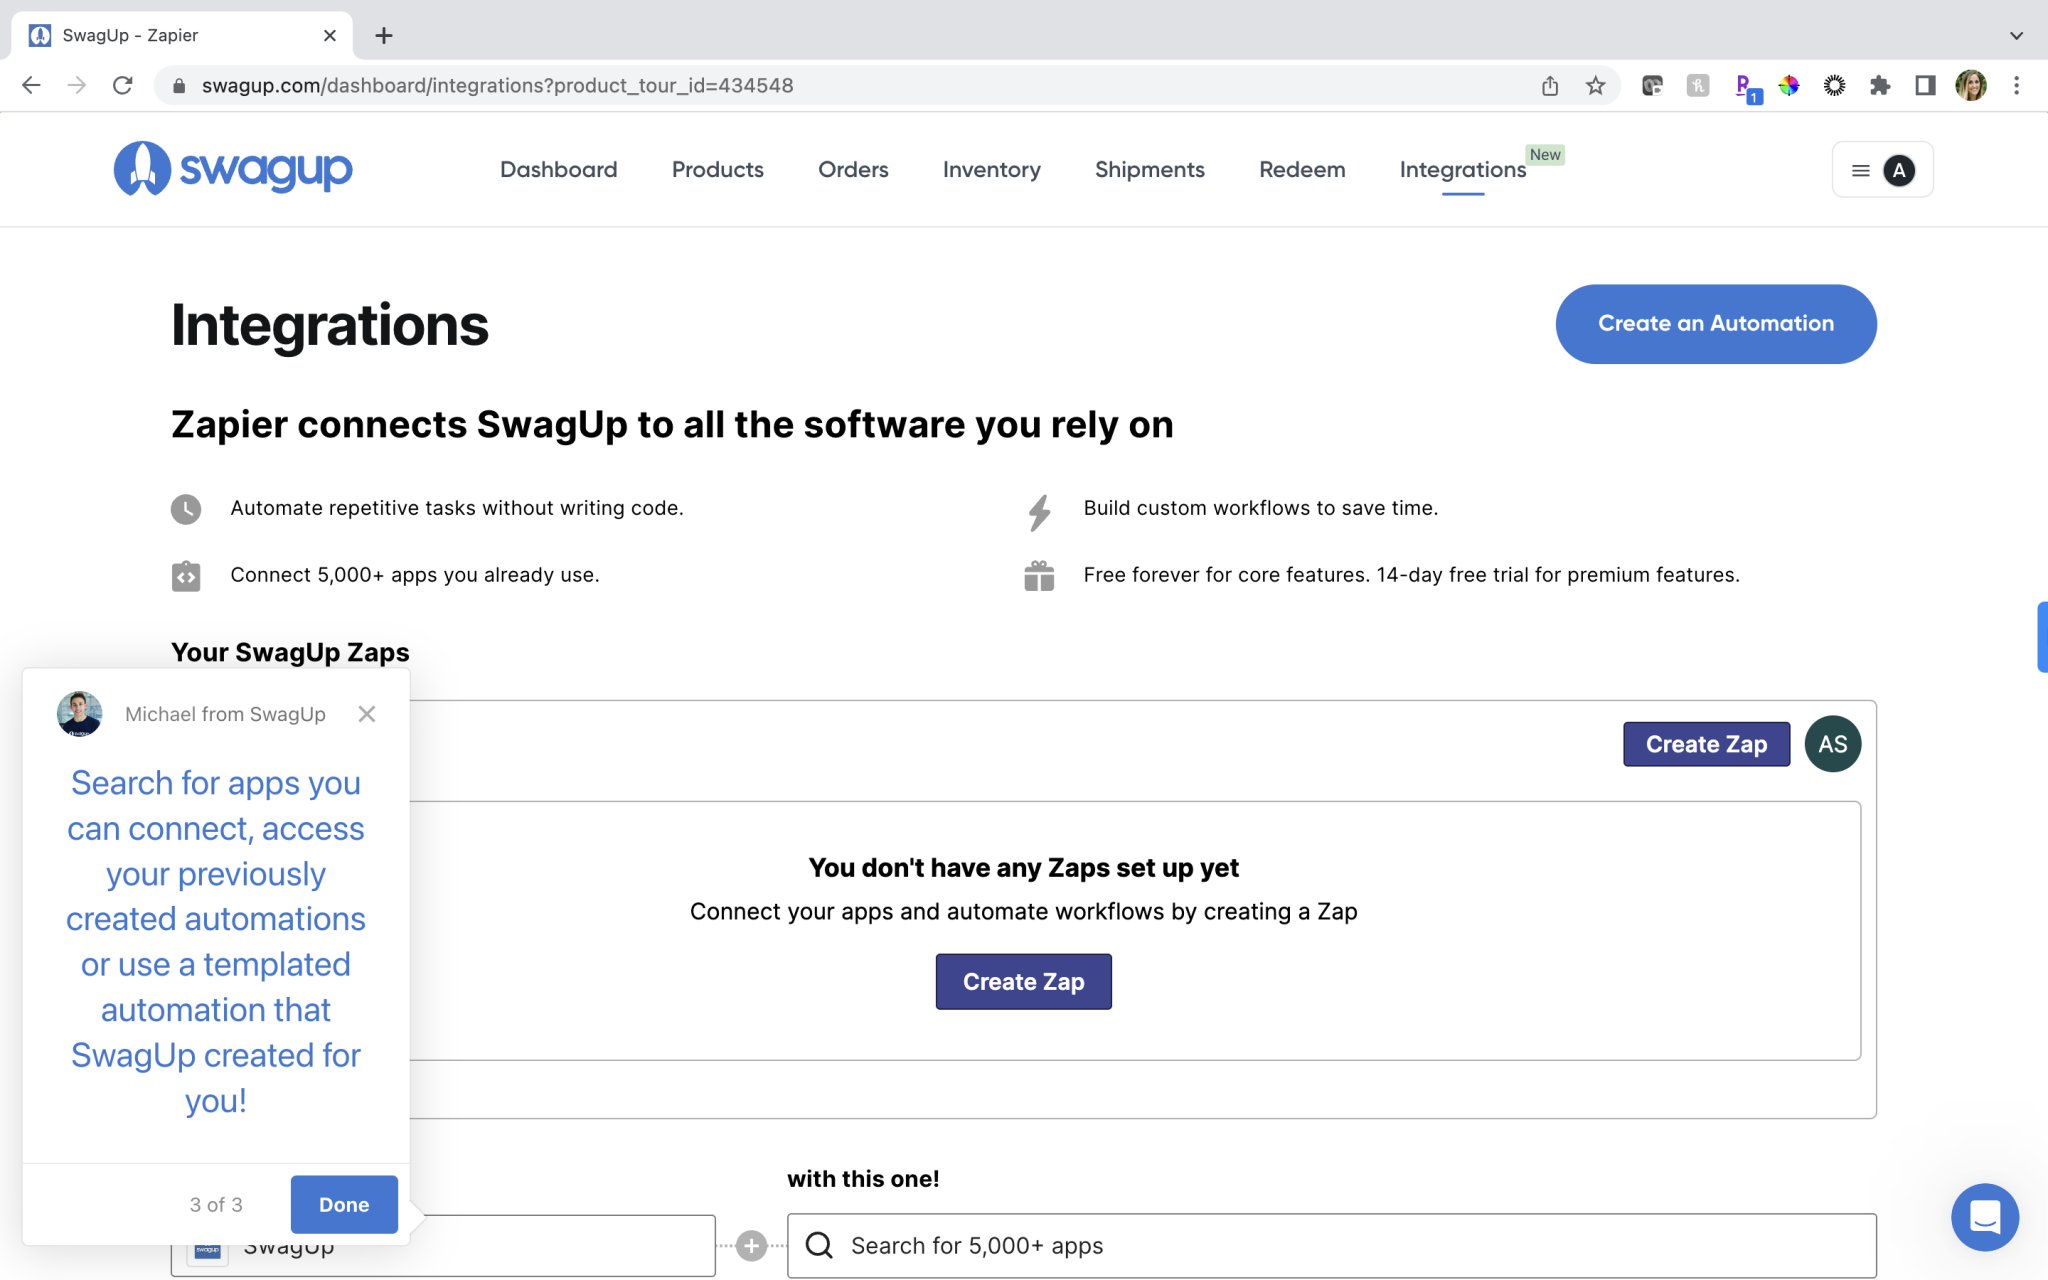Switch to the Shipments tab
2048x1280 pixels.
point(1149,169)
